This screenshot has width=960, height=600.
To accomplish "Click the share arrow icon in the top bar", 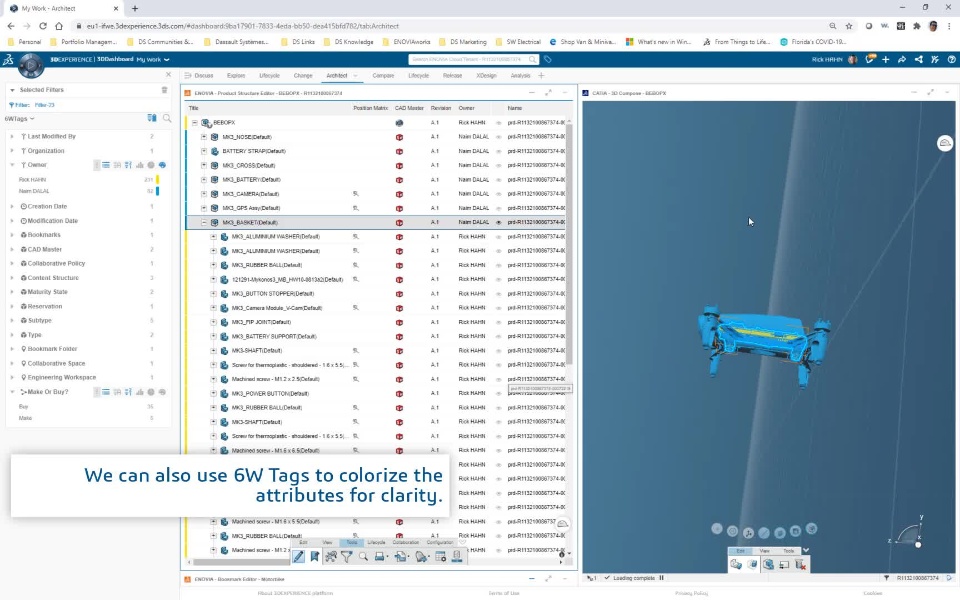I will 902,59.
